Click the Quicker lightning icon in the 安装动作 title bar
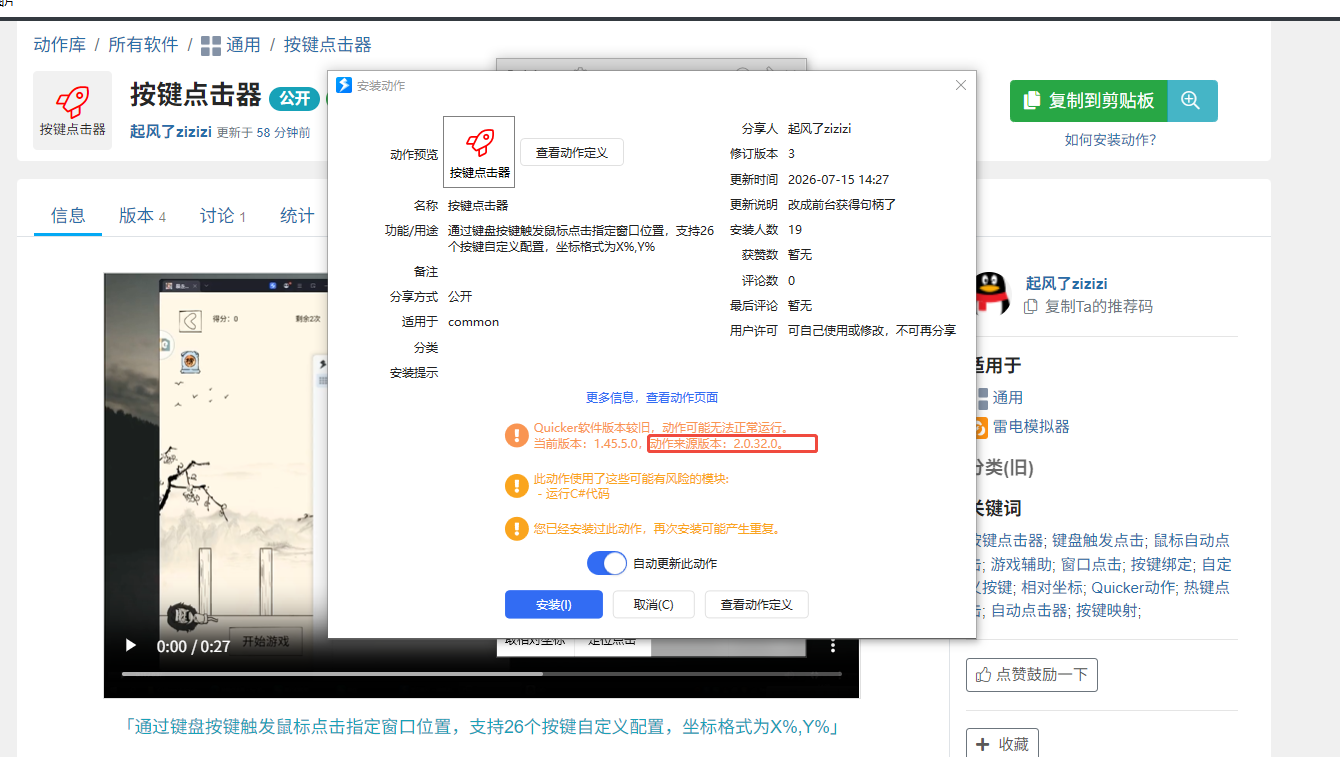Screen dimensions: 1340x757 pyautogui.click(x=344, y=85)
